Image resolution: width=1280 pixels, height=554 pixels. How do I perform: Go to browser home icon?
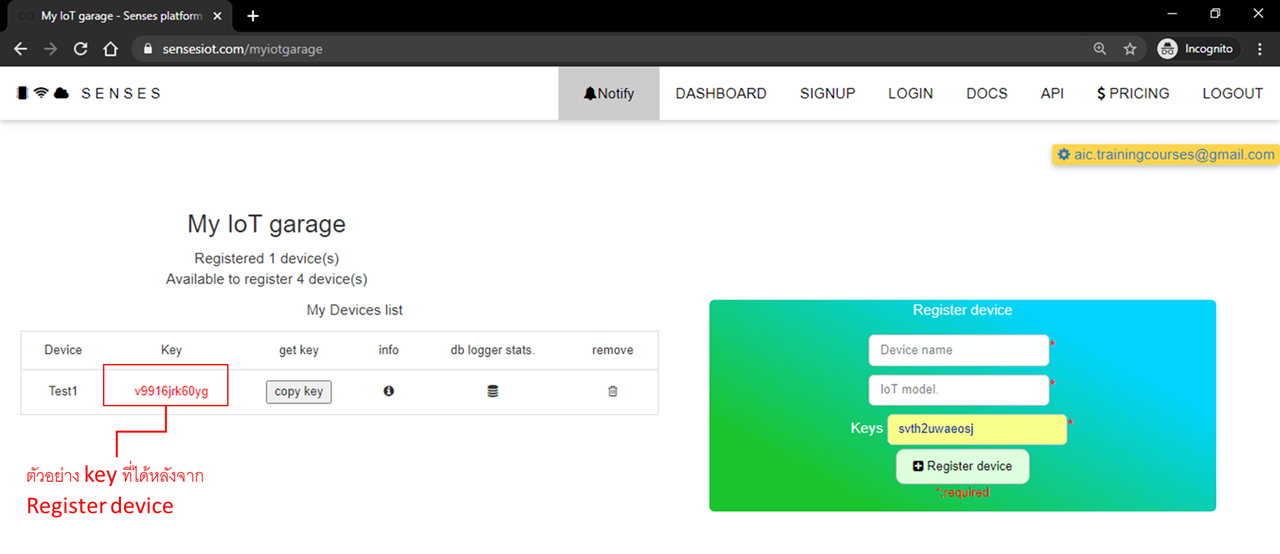click(110, 49)
